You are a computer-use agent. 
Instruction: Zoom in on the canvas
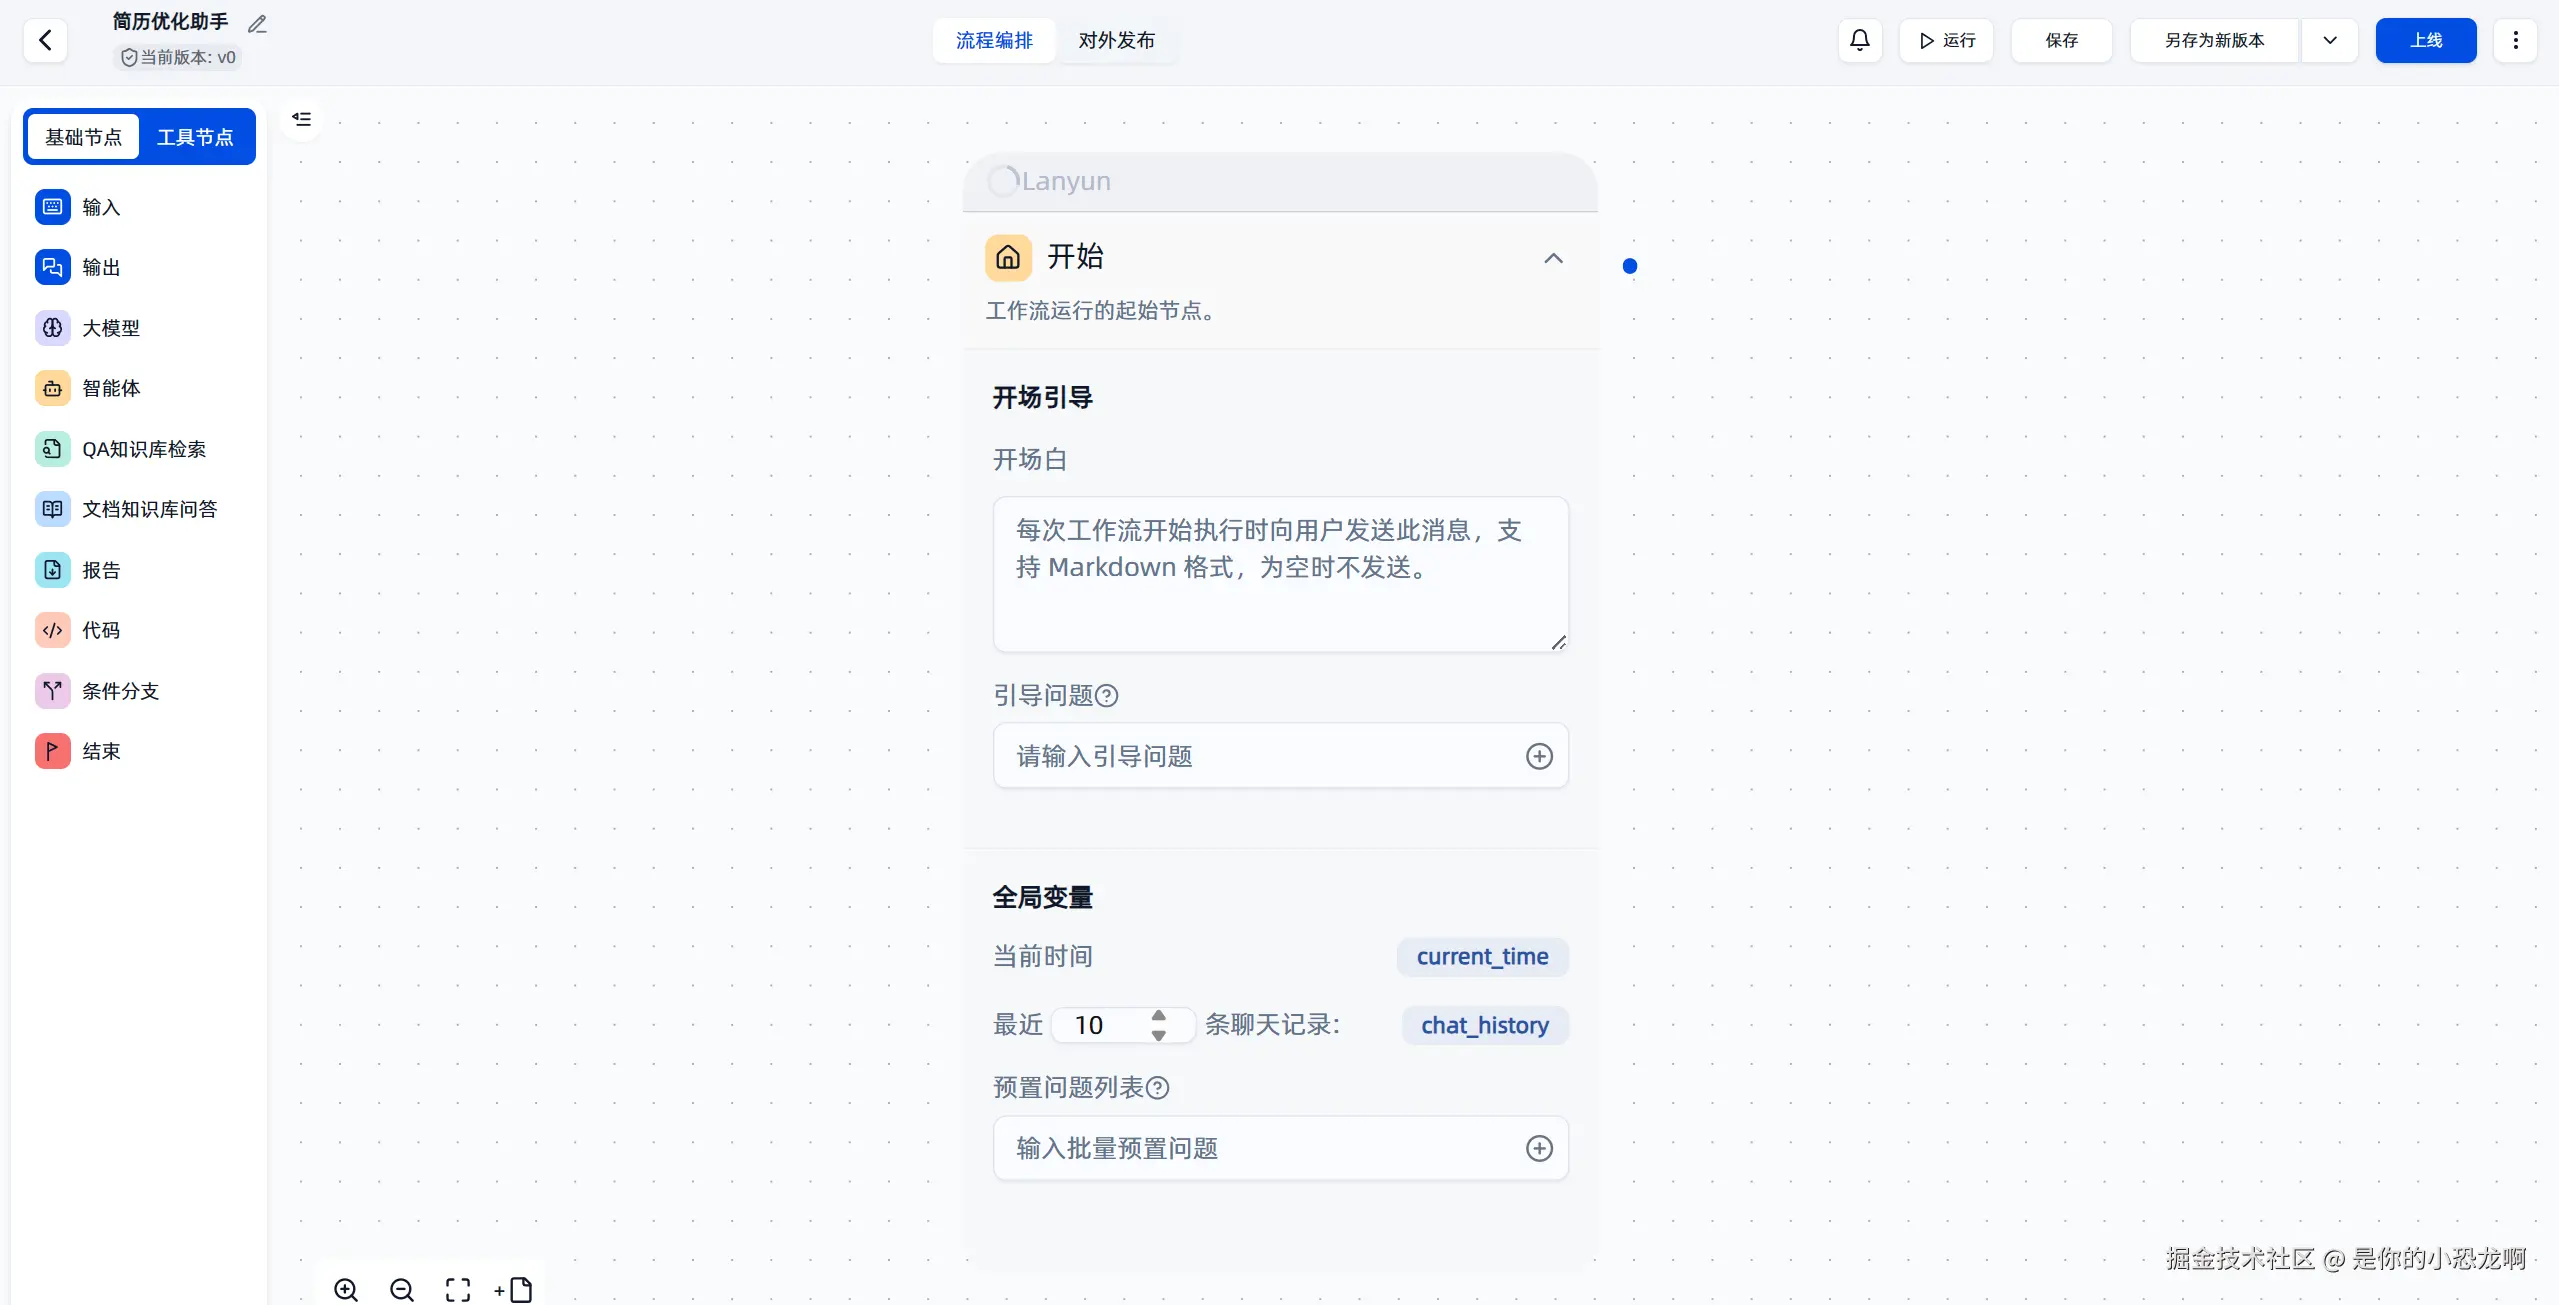pyautogui.click(x=346, y=1289)
